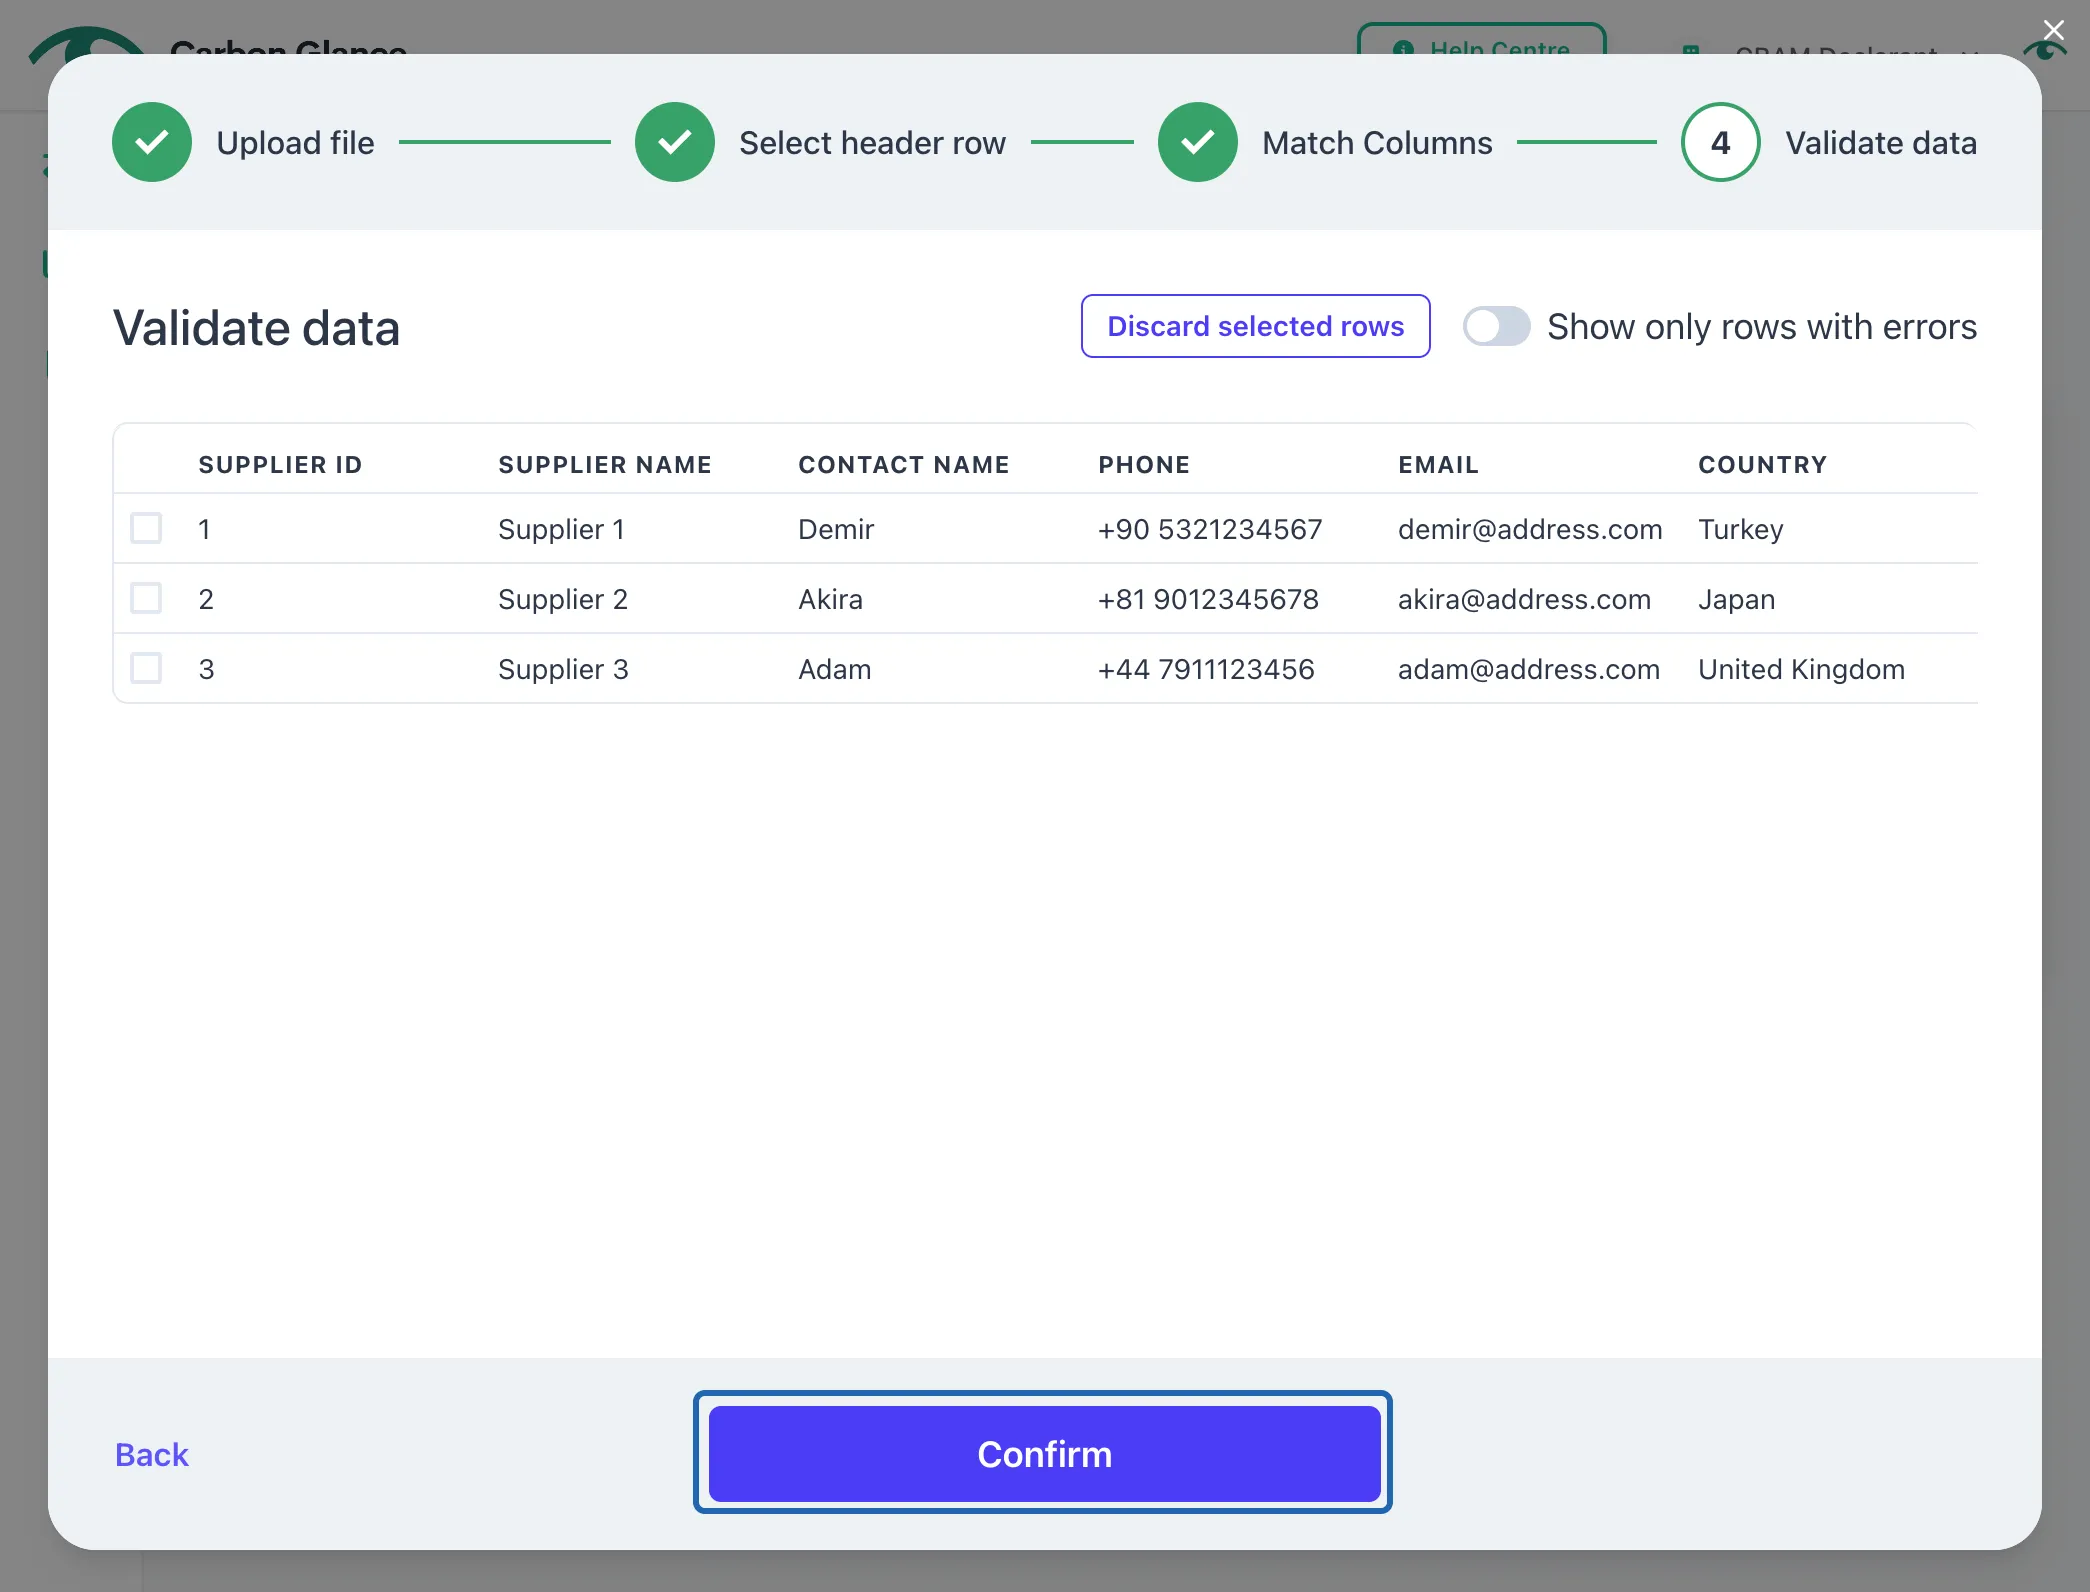Image resolution: width=2090 pixels, height=1592 pixels.
Task: Click contact name Akira
Action: click(x=830, y=599)
